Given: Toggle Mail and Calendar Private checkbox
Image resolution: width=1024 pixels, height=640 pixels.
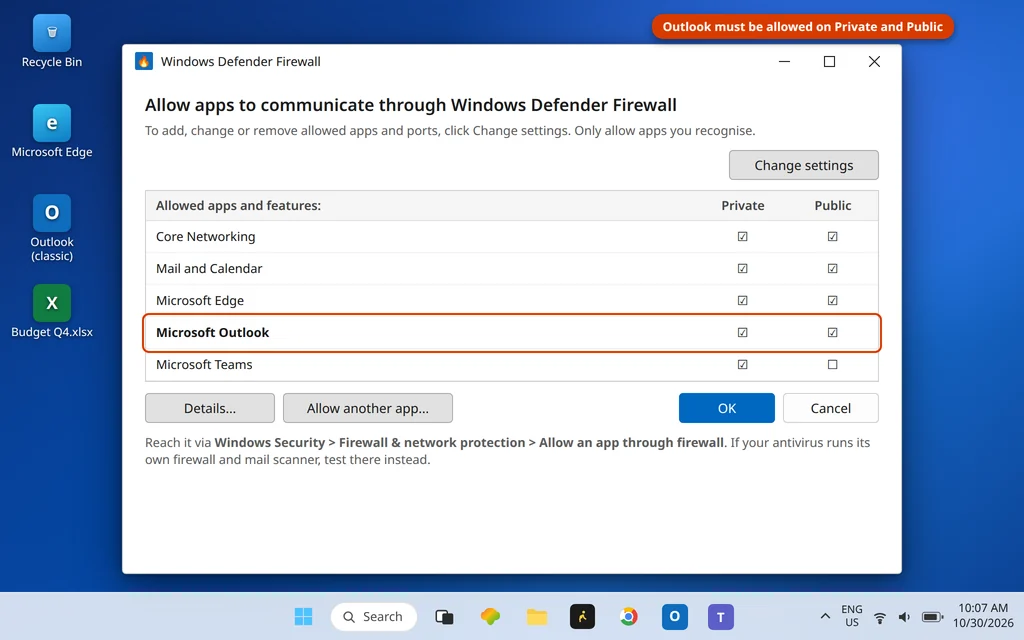Looking at the screenshot, I should [x=743, y=268].
